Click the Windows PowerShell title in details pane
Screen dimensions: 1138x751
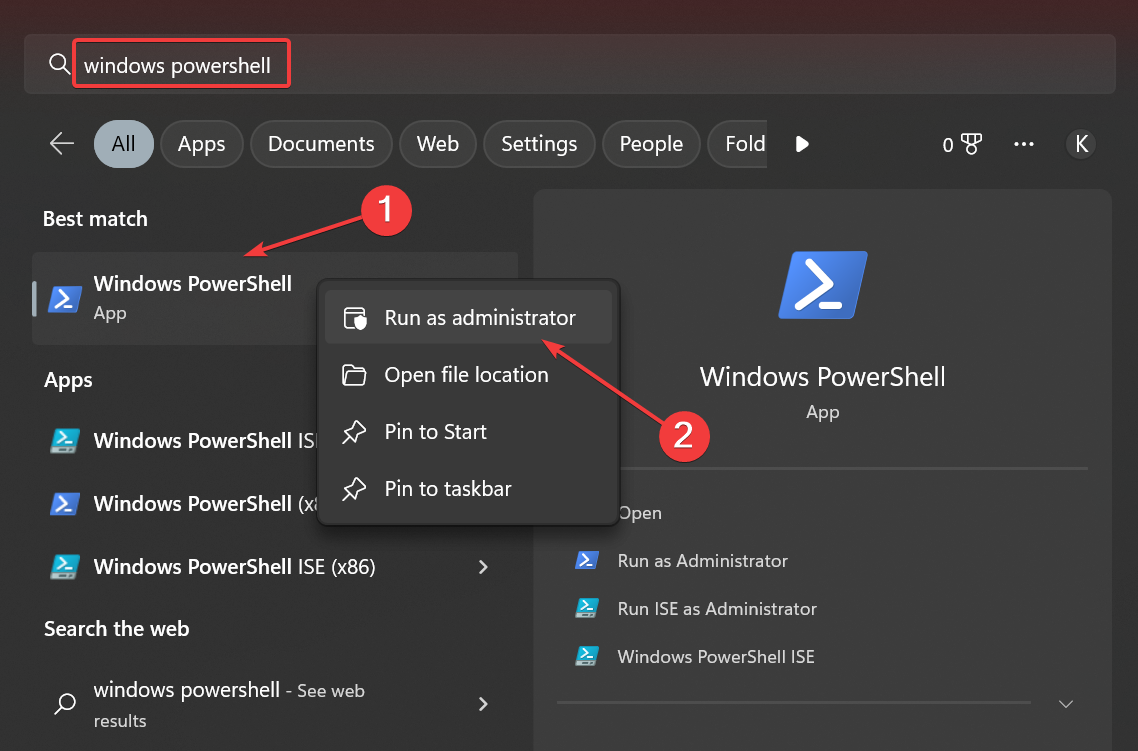(x=822, y=377)
